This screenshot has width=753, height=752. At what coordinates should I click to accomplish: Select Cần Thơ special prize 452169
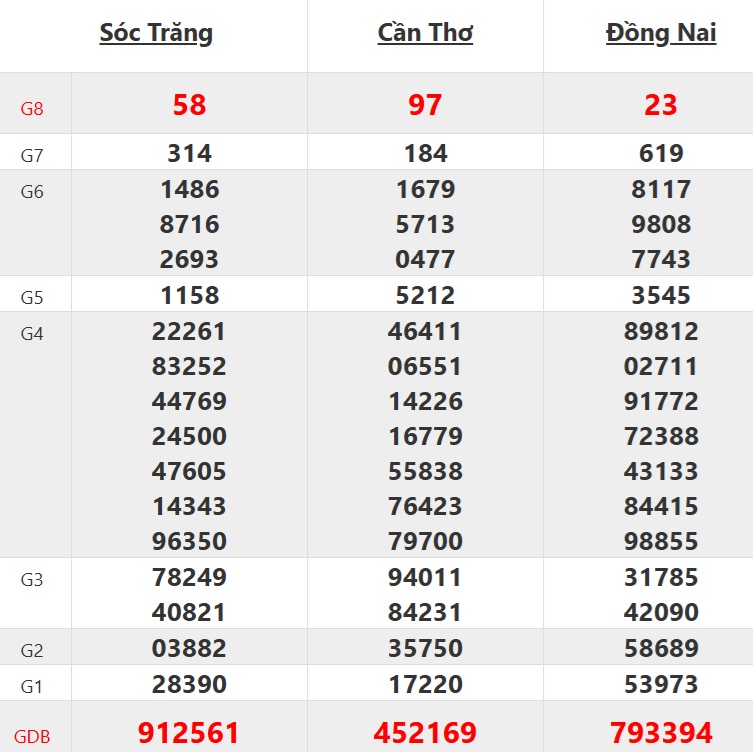(425, 733)
